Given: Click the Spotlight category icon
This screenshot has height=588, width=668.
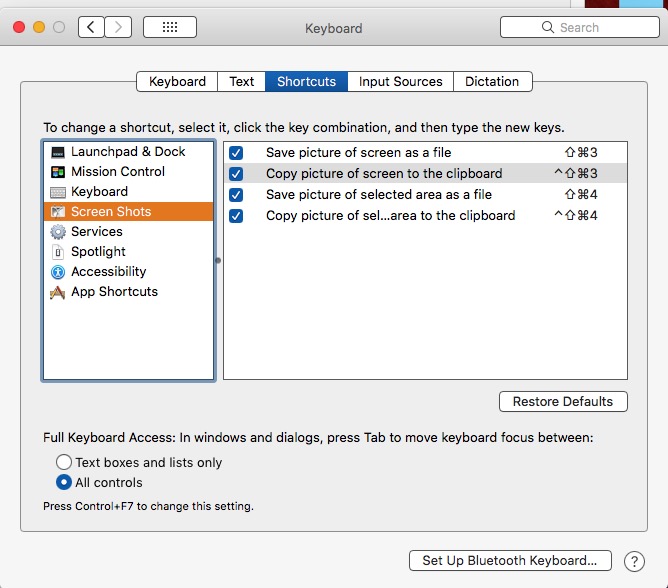Looking at the screenshot, I should (x=58, y=252).
